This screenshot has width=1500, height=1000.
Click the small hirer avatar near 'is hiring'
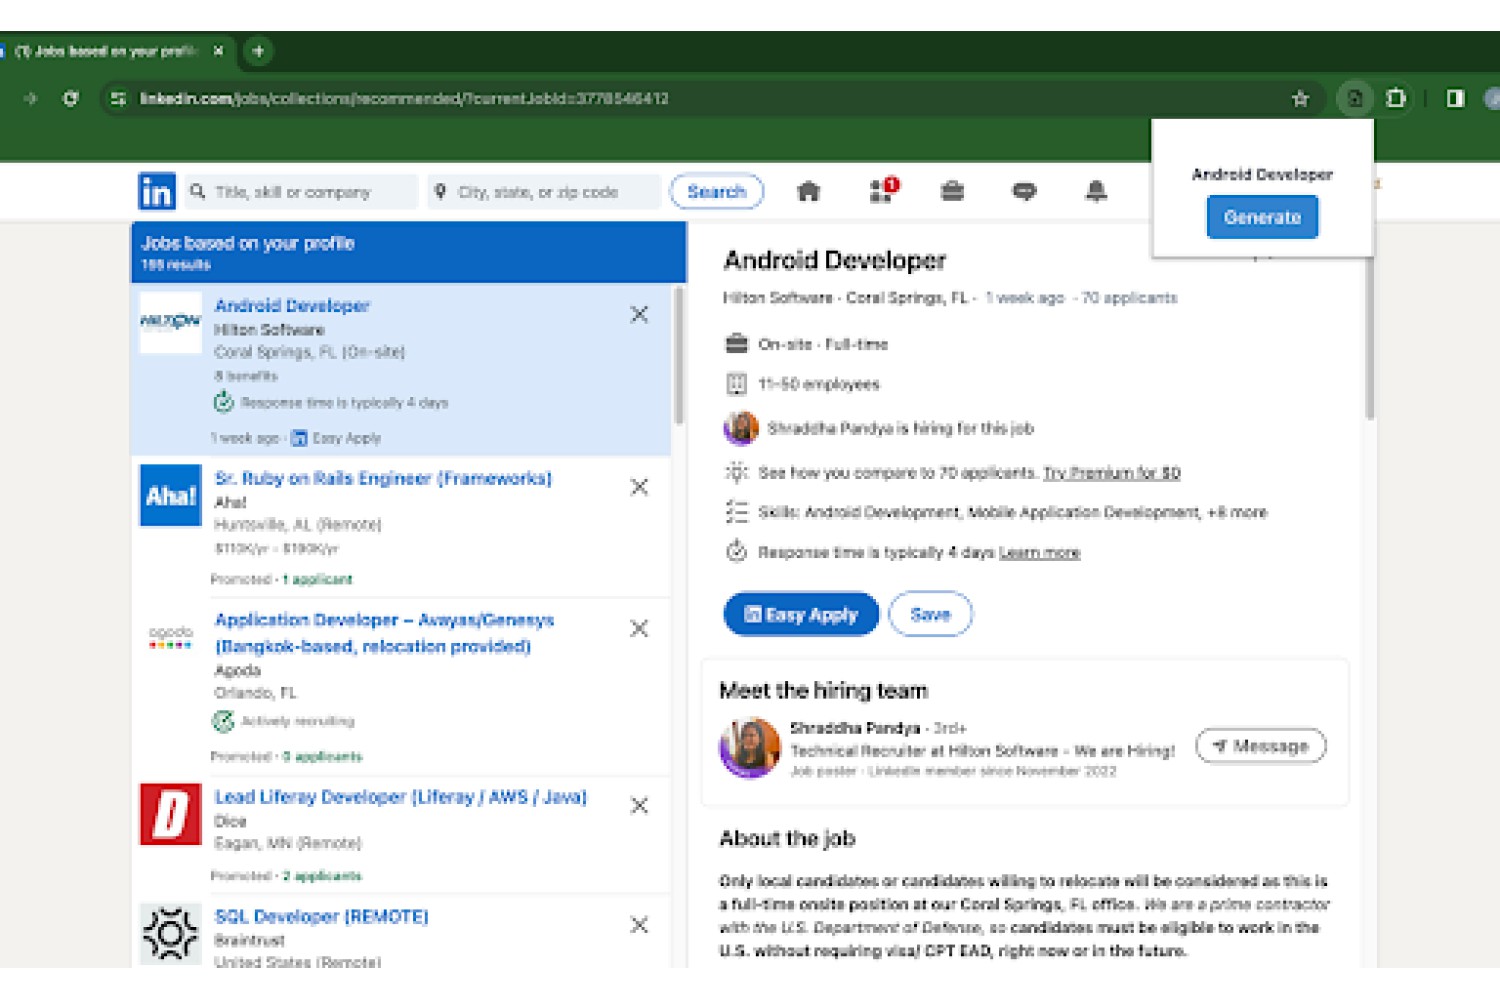[741, 428]
